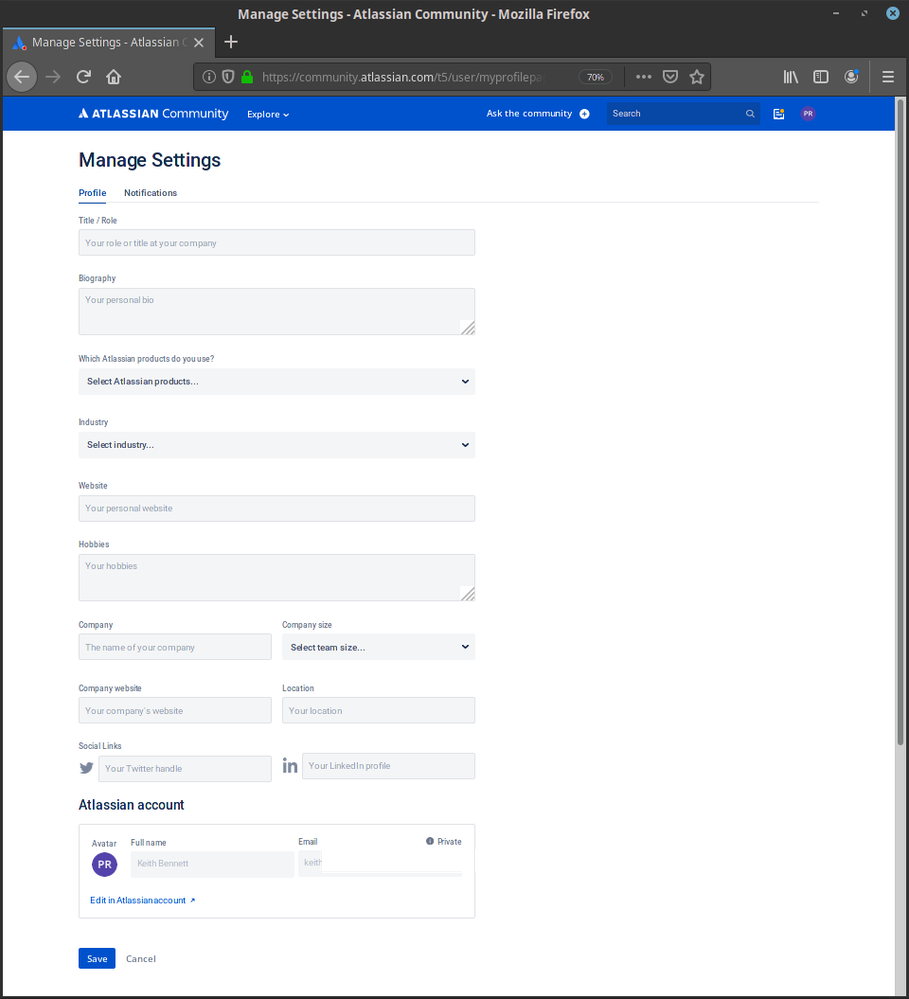This screenshot has width=909, height=999.
Task: Open page actions three-dot menu
Action: pyautogui.click(x=643, y=77)
